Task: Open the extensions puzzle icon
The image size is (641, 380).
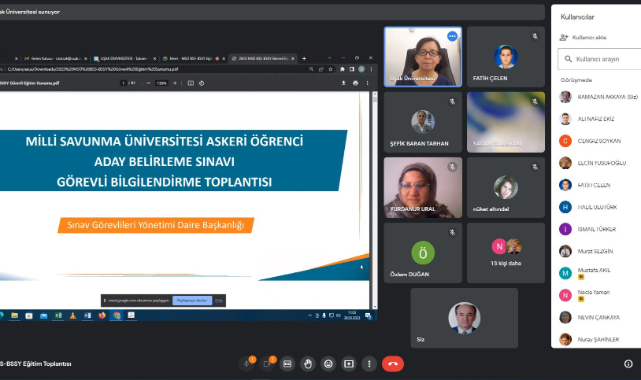Action: (x=342, y=69)
